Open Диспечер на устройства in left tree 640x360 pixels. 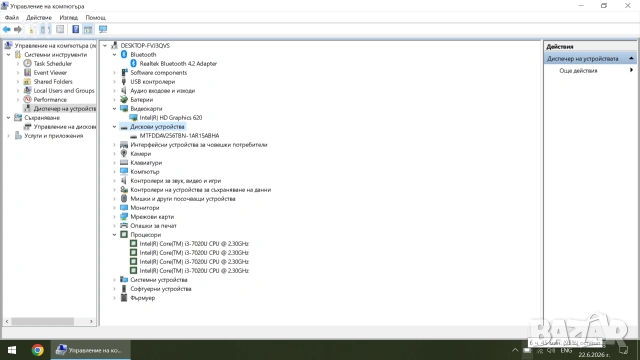pyautogui.click(x=64, y=109)
